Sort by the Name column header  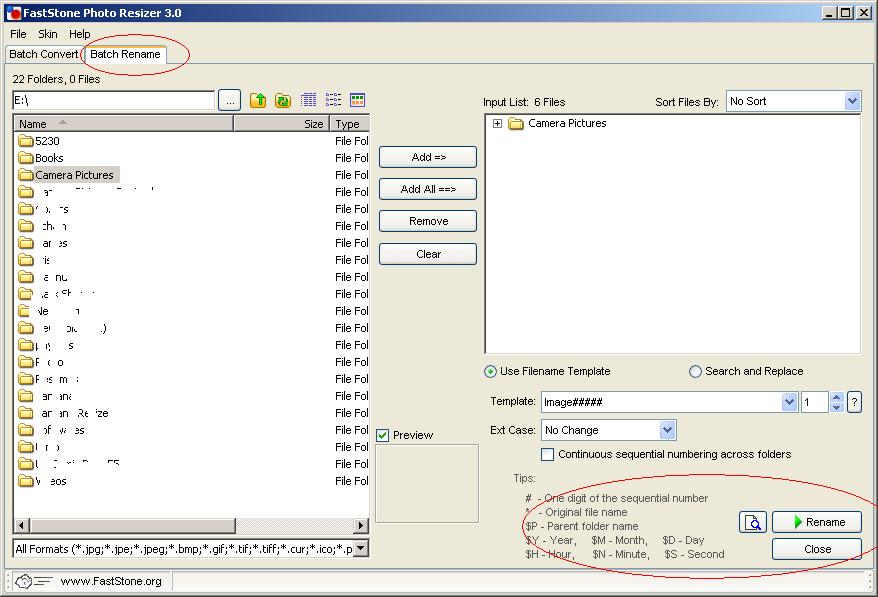point(124,124)
